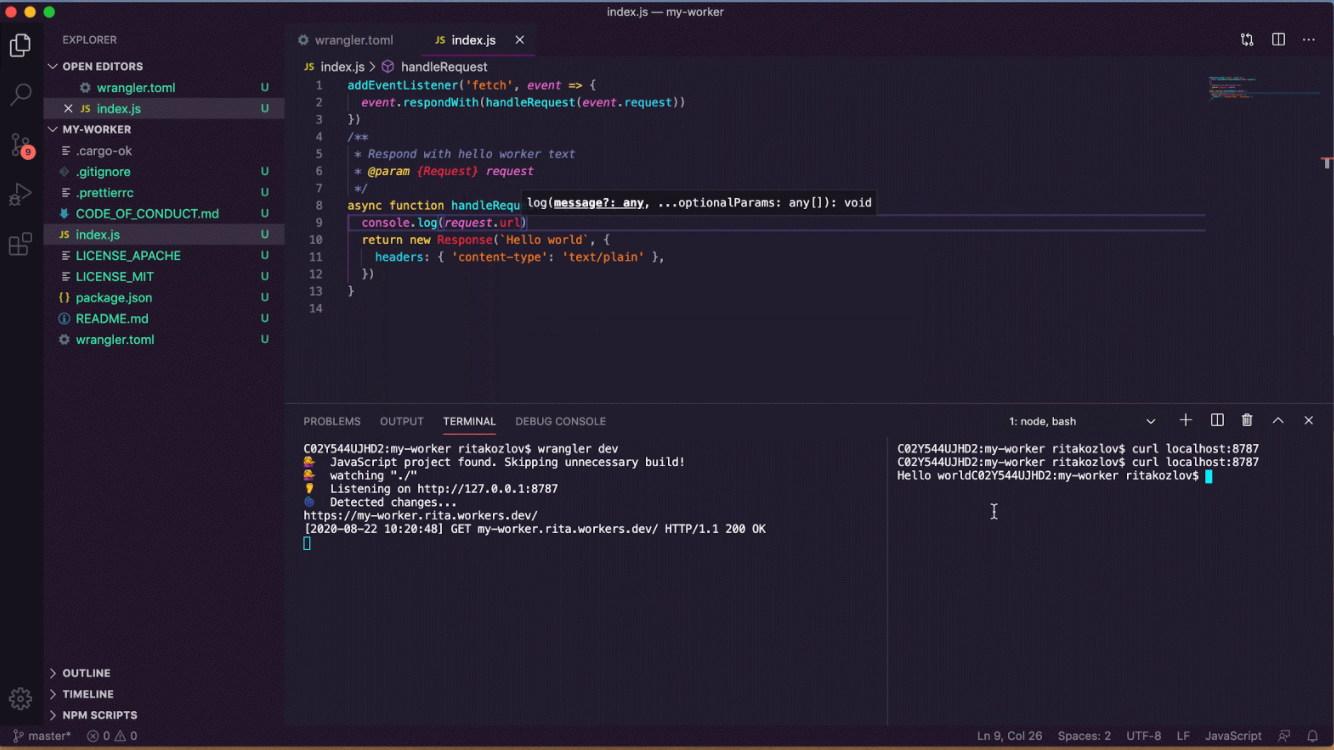This screenshot has height=750, width=1334.
Task: Maximize the panel with the up chevron
Action: tap(1278, 421)
